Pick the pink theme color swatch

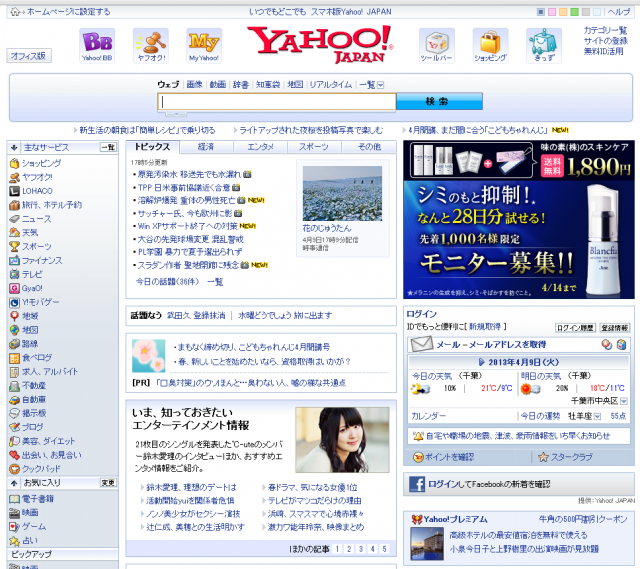click(552, 12)
